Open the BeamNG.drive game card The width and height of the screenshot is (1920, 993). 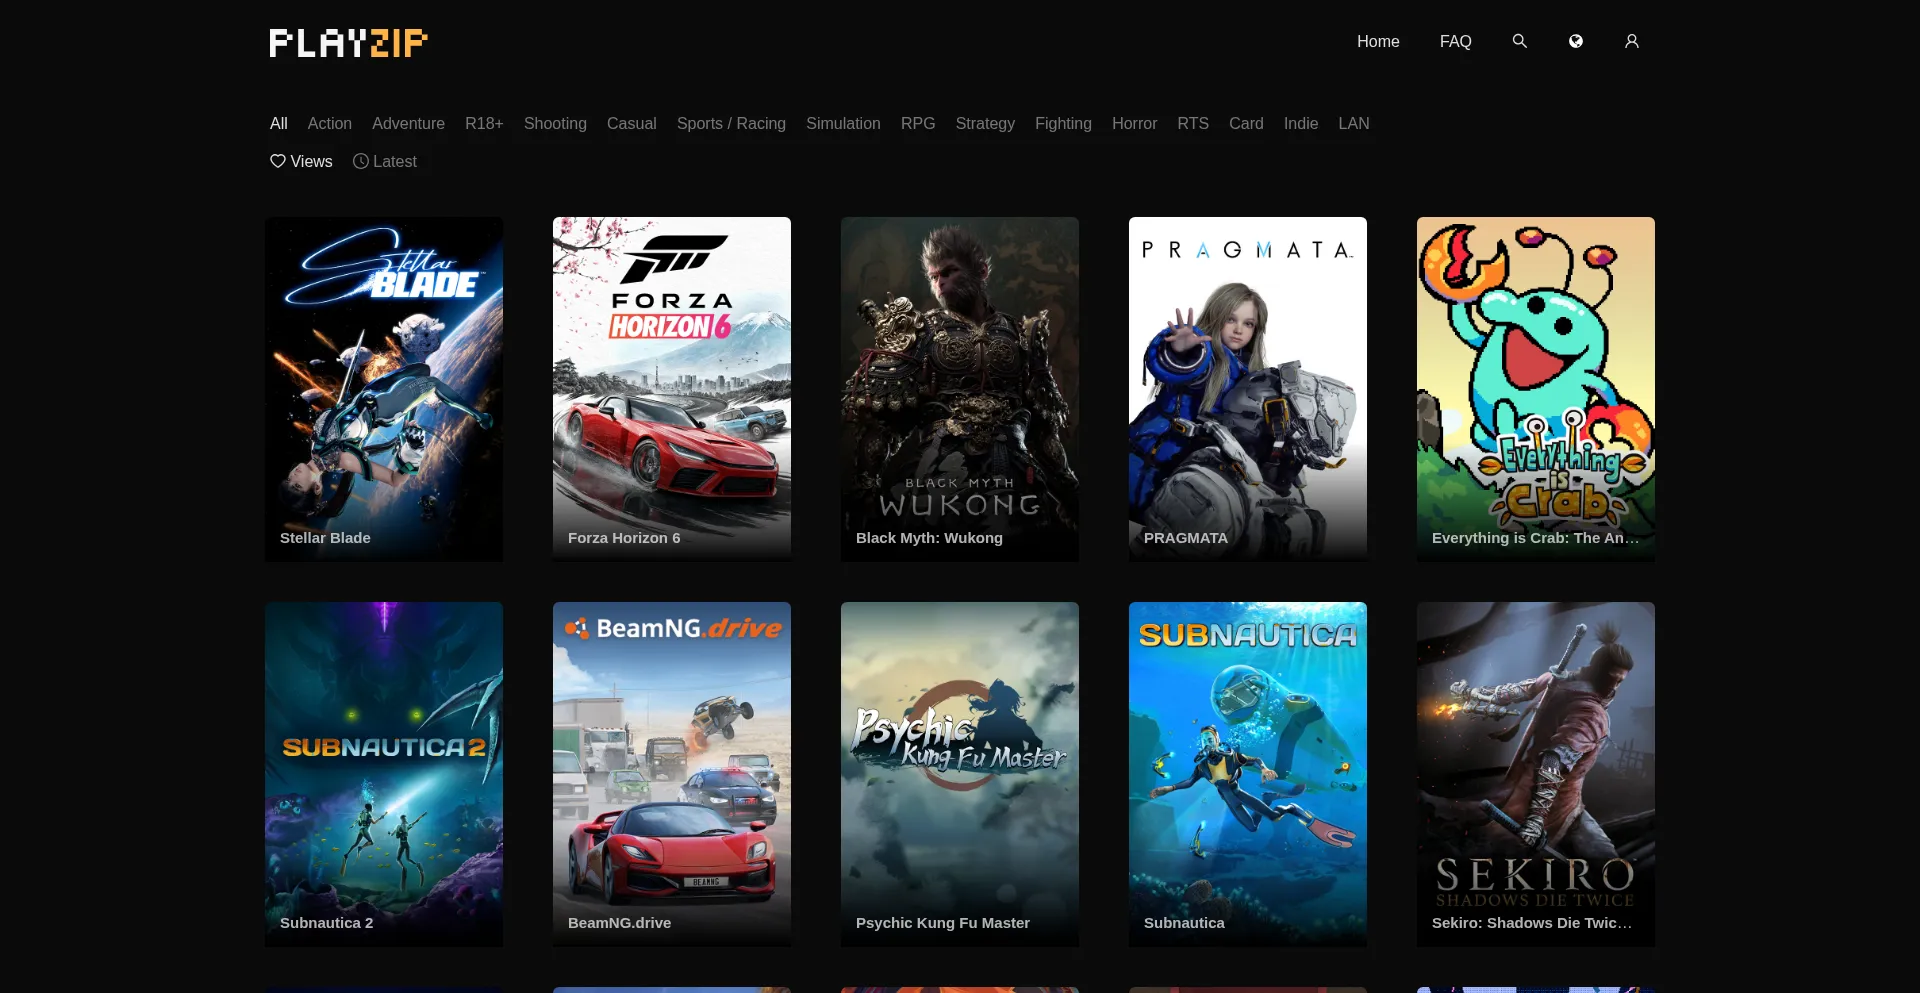point(672,774)
